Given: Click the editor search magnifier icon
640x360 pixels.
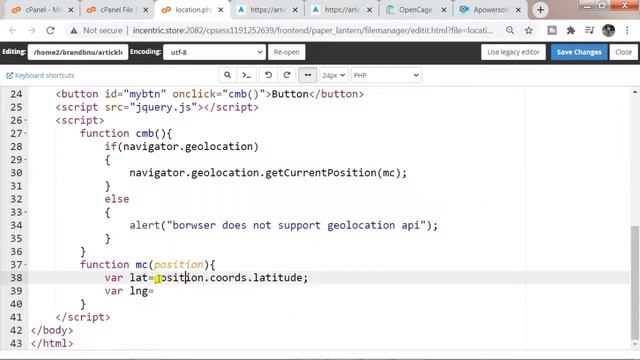Looking at the screenshot, I should [227, 75].
